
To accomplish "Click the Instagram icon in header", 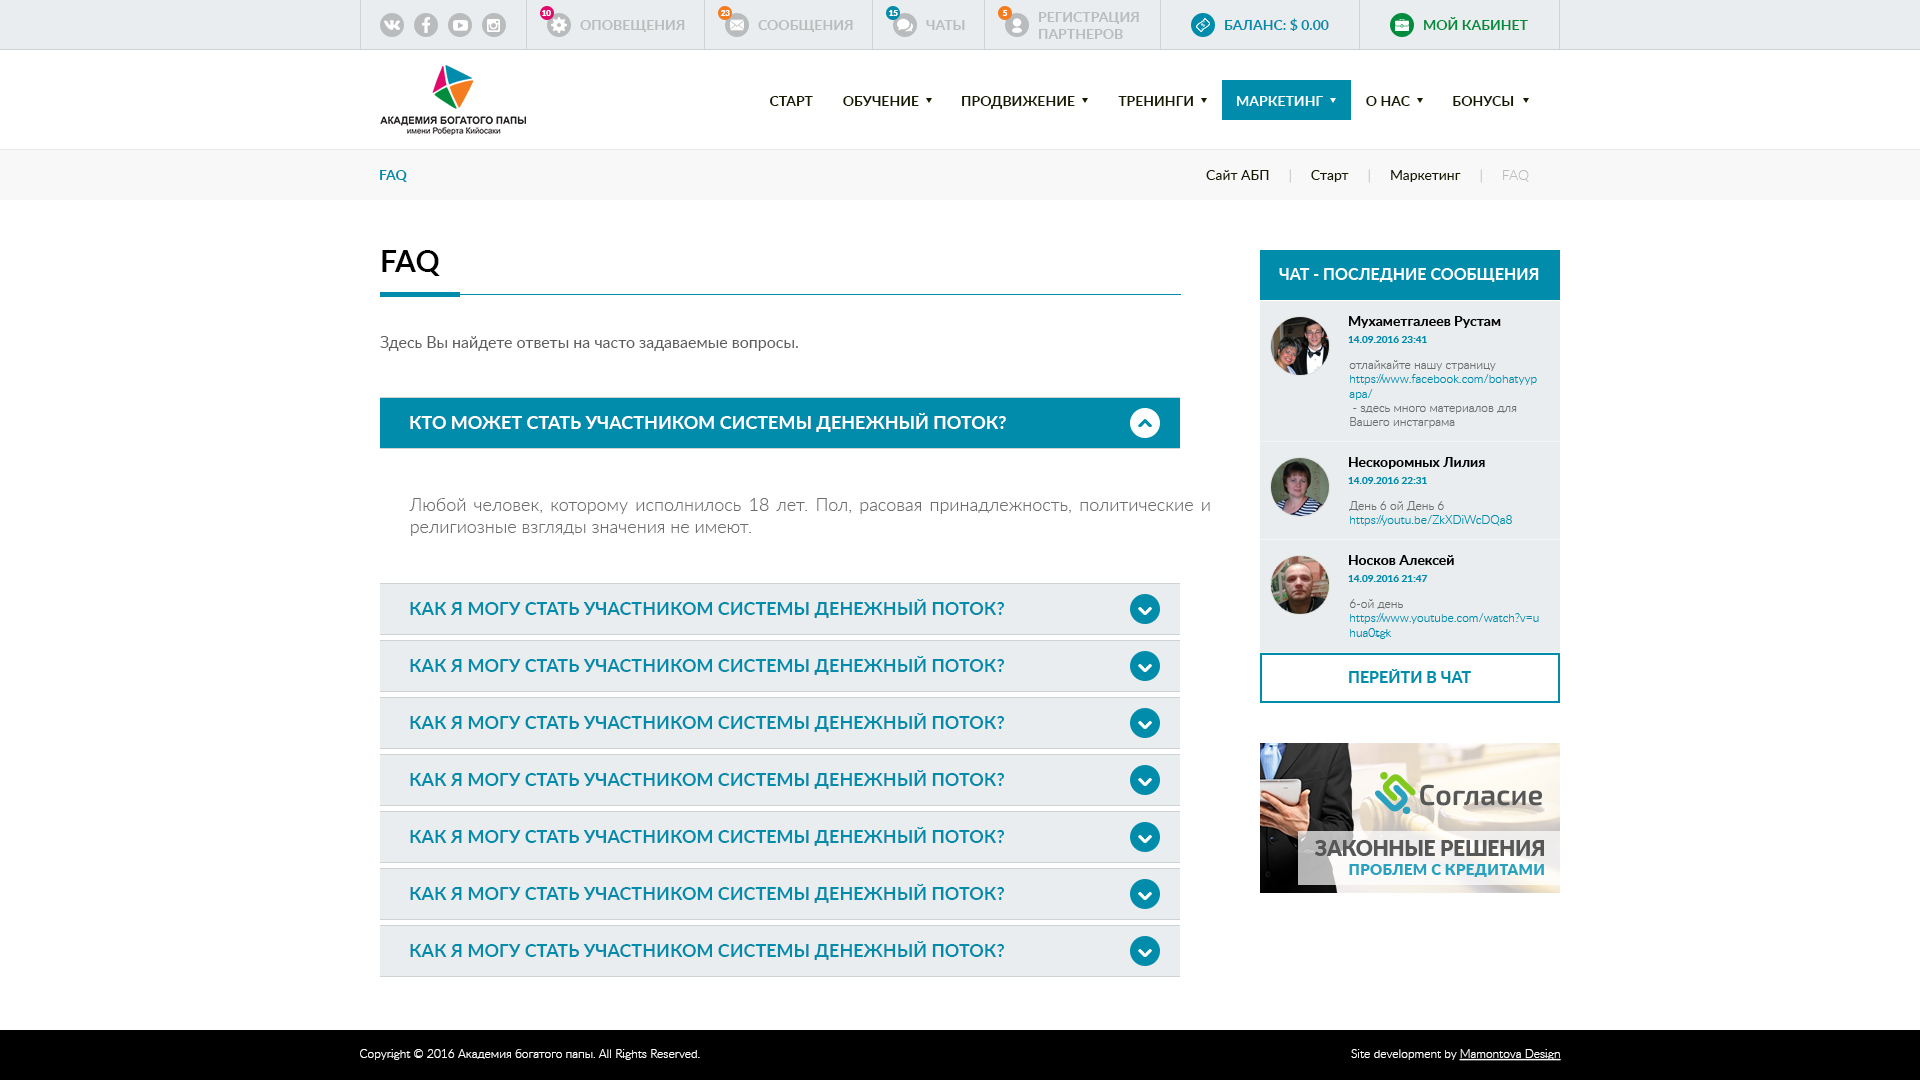I will [x=494, y=25].
